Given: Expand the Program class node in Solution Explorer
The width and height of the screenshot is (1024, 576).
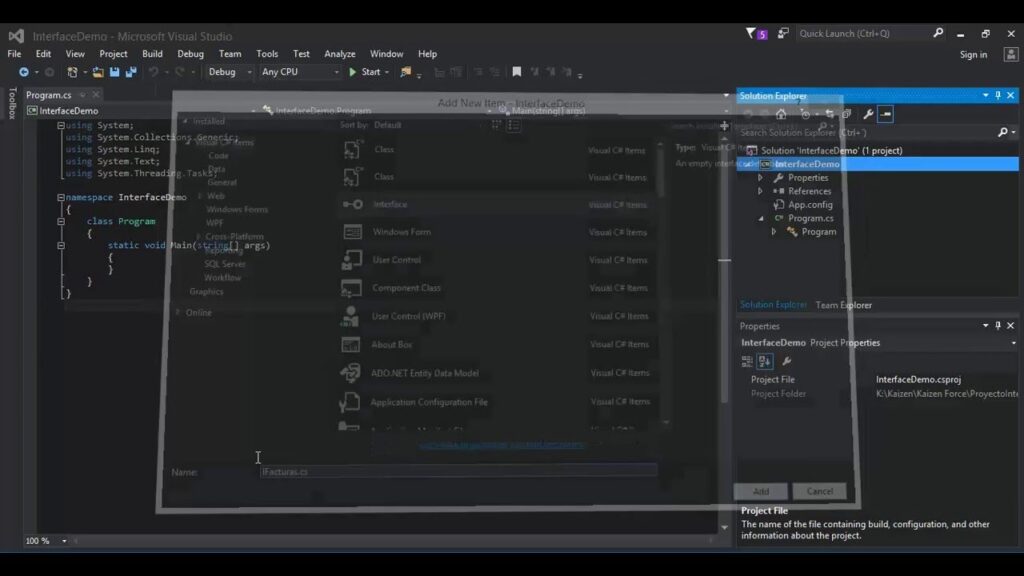Looking at the screenshot, I should [774, 232].
